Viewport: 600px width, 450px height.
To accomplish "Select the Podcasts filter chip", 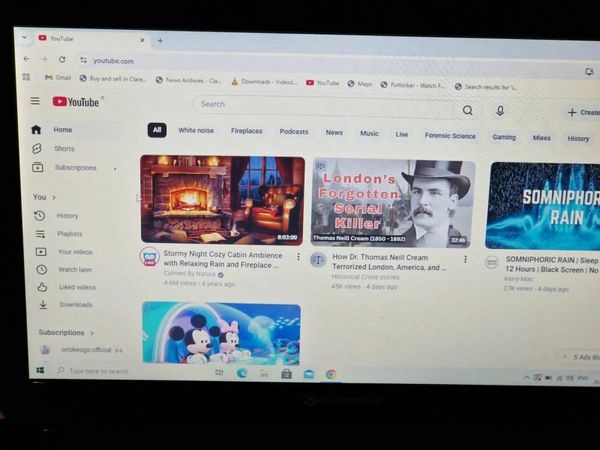I will click(x=294, y=132).
